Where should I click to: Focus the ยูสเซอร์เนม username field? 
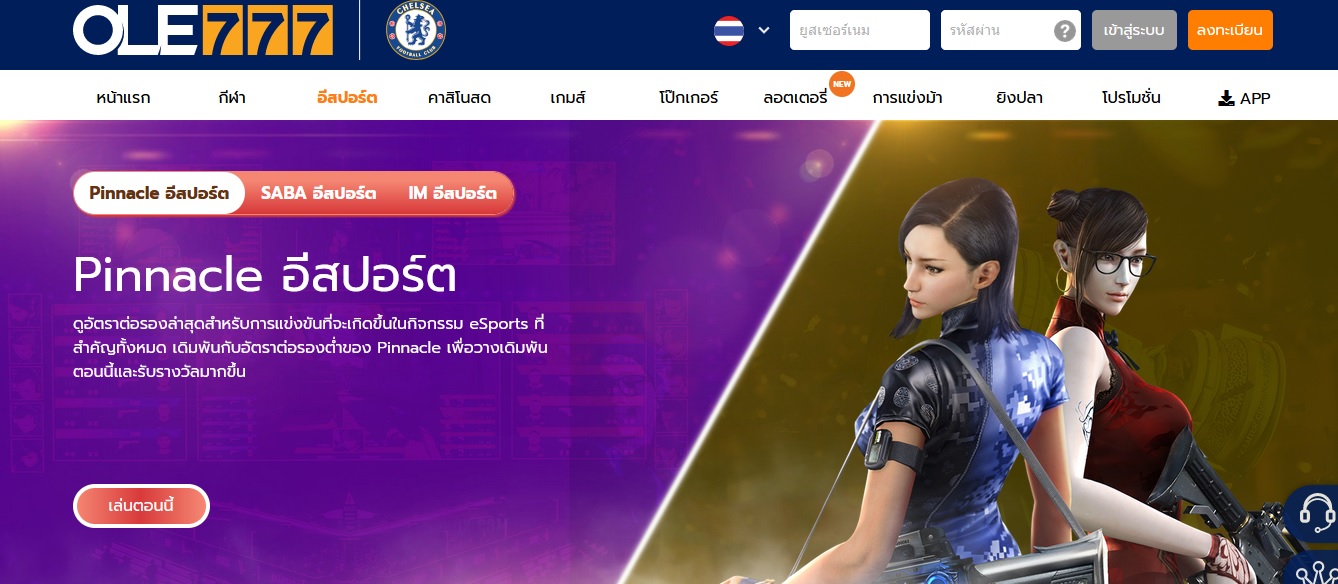pos(860,30)
